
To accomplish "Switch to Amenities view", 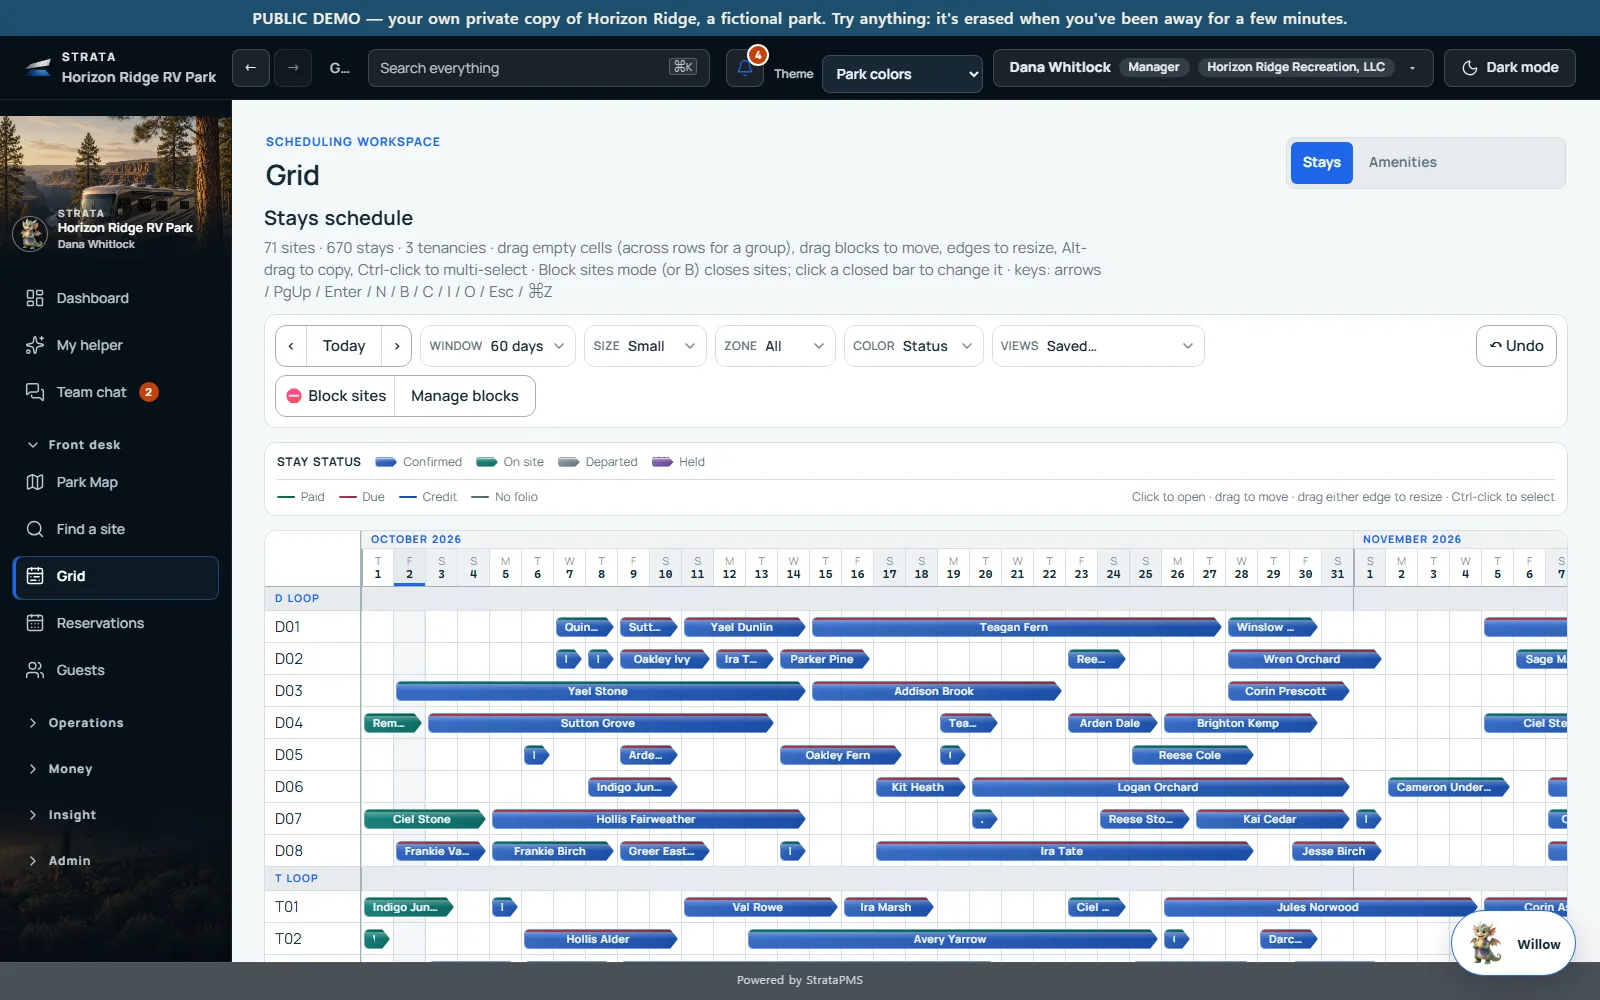I will [x=1402, y=162].
